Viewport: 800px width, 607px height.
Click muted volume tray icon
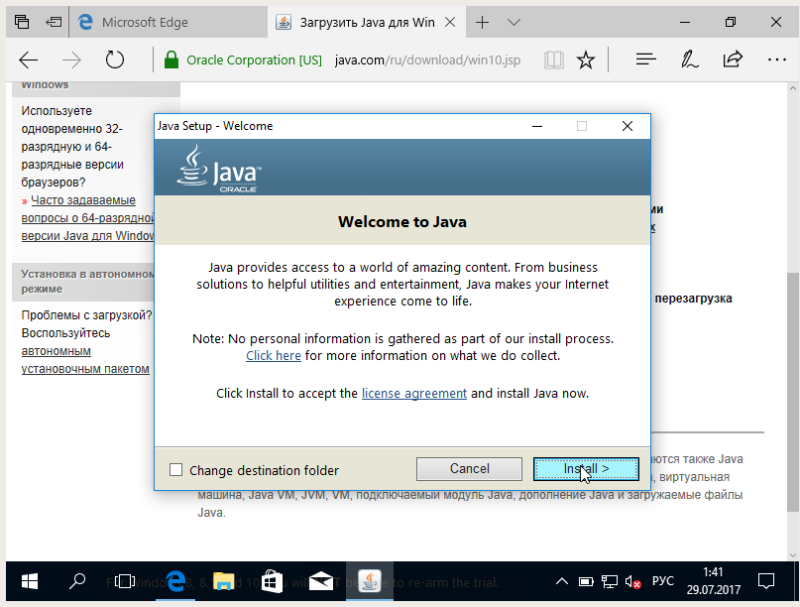click(633, 581)
